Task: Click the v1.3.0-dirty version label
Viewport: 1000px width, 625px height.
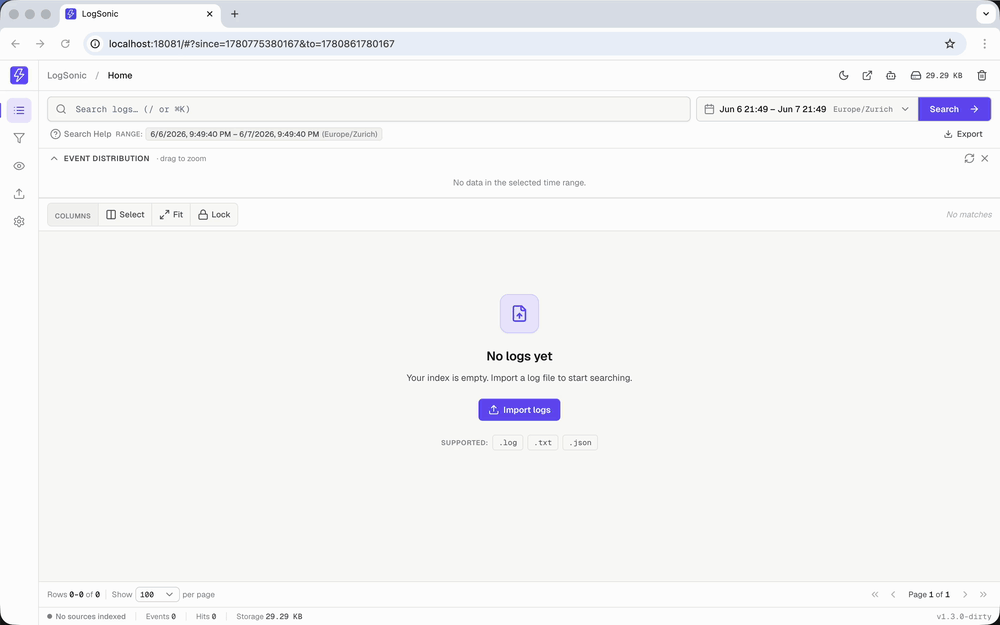Action: coord(963,617)
